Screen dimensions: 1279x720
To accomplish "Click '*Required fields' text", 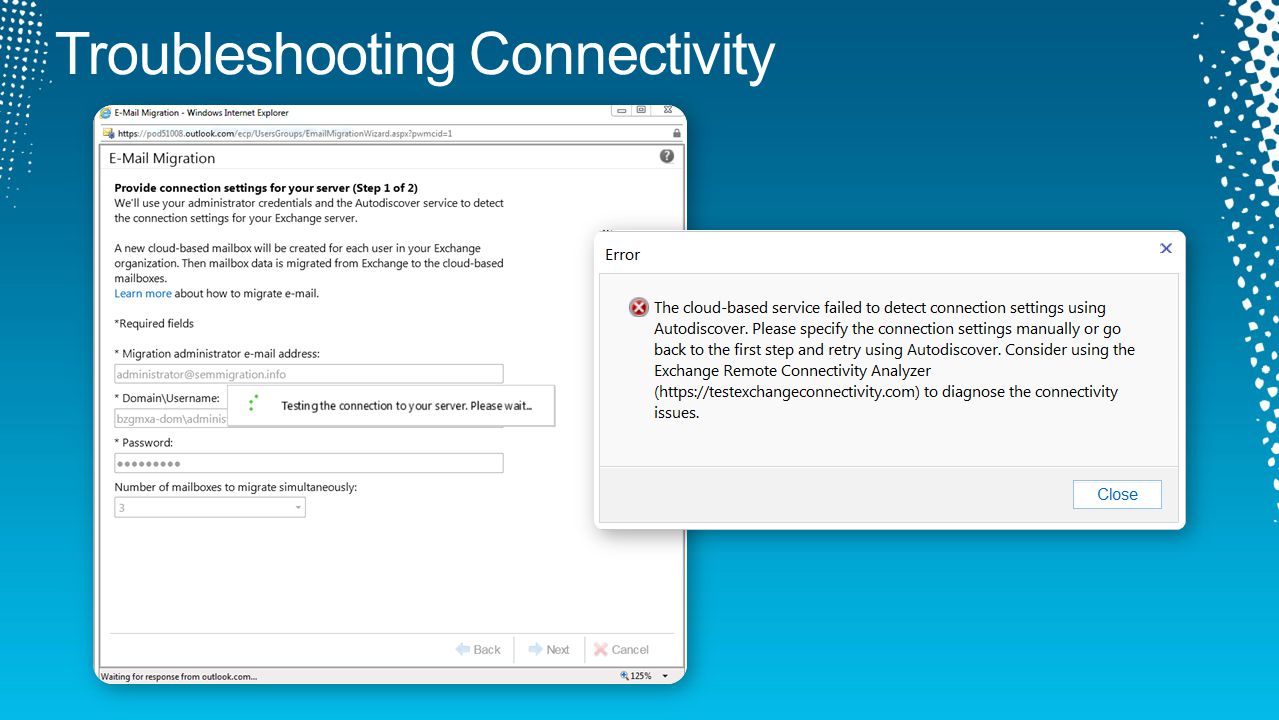I will pyautogui.click(x=154, y=323).
